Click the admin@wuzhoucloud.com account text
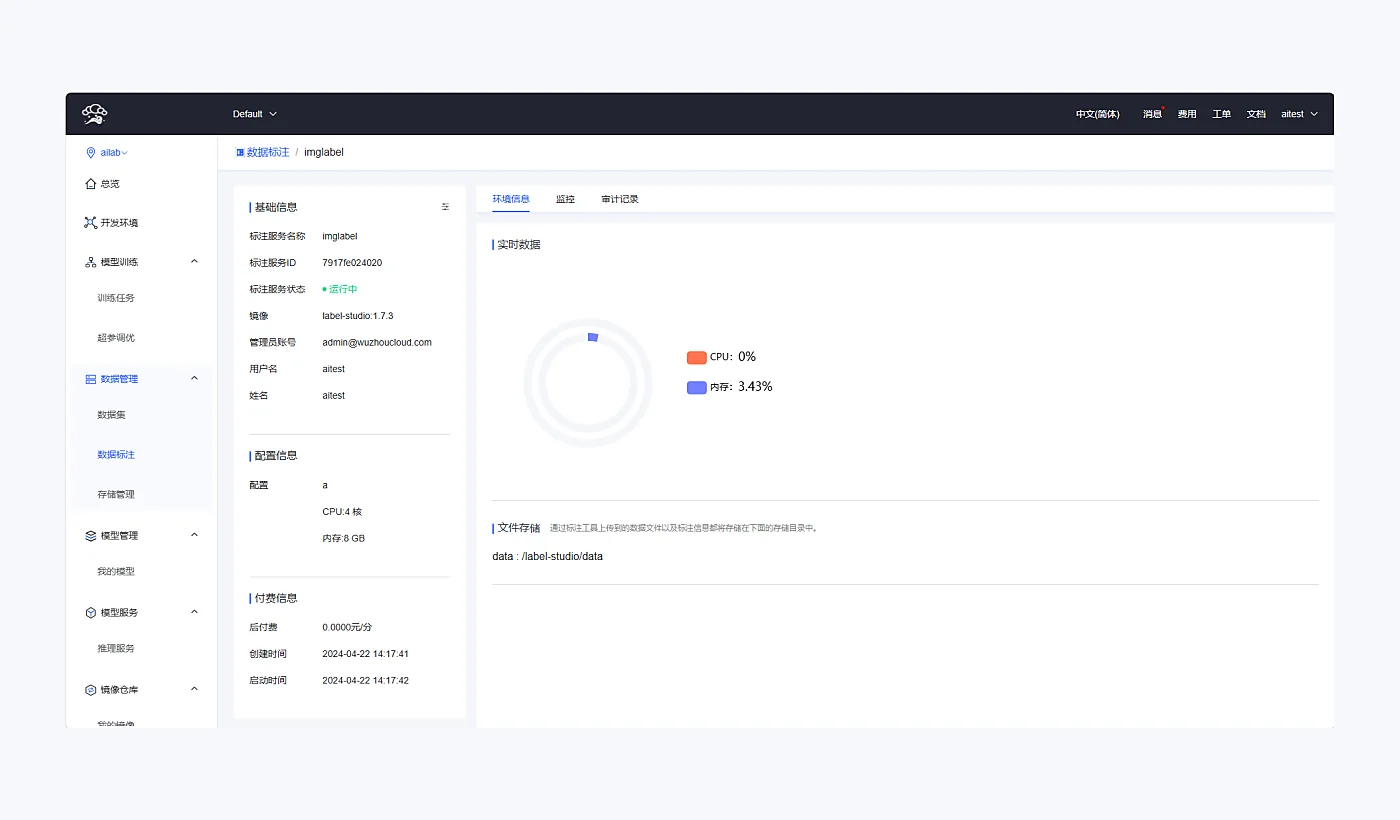This screenshot has width=1400, height=820. click(377, 342)
